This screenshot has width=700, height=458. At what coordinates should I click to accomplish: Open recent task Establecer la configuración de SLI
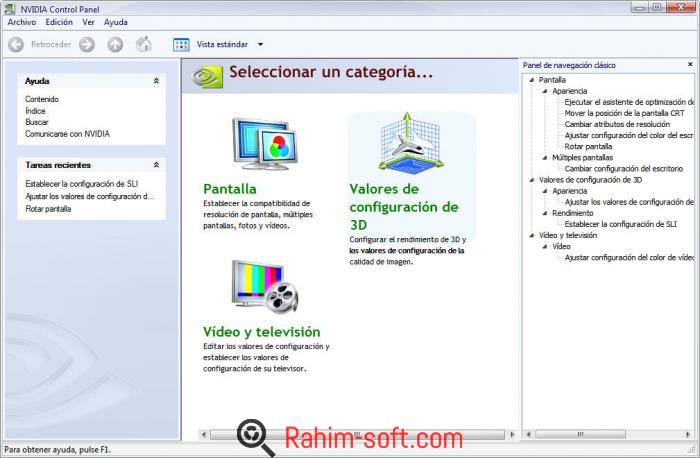click(x=82, y=183)
